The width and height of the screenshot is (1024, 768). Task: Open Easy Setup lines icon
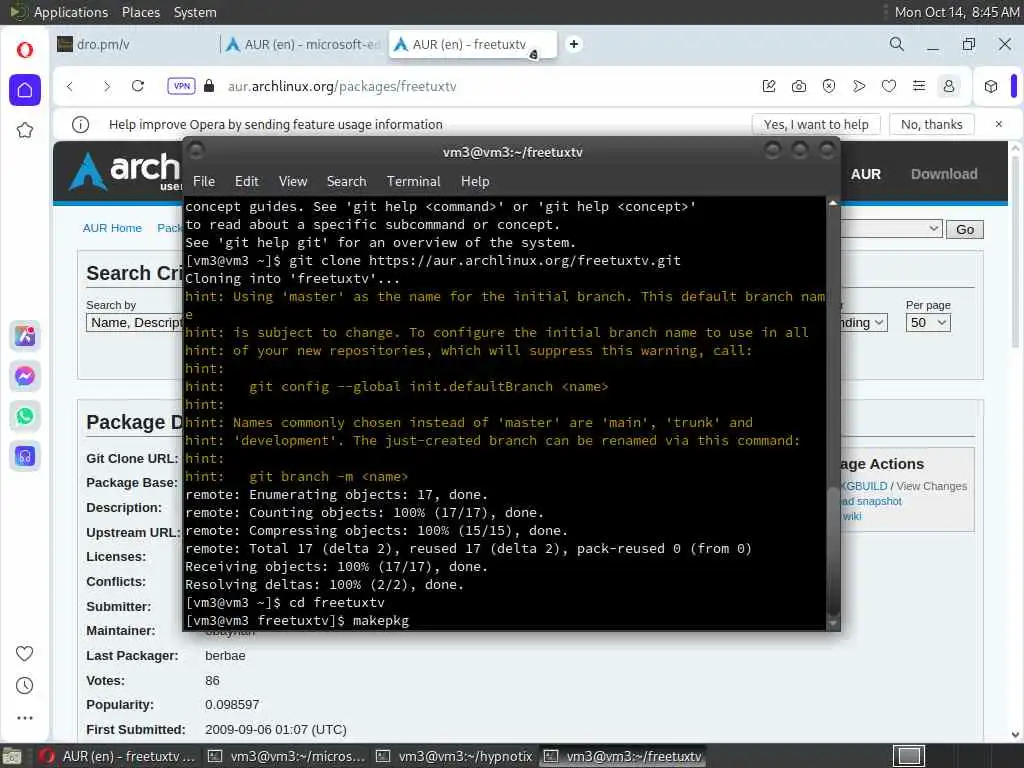click(x=919, y=86)
